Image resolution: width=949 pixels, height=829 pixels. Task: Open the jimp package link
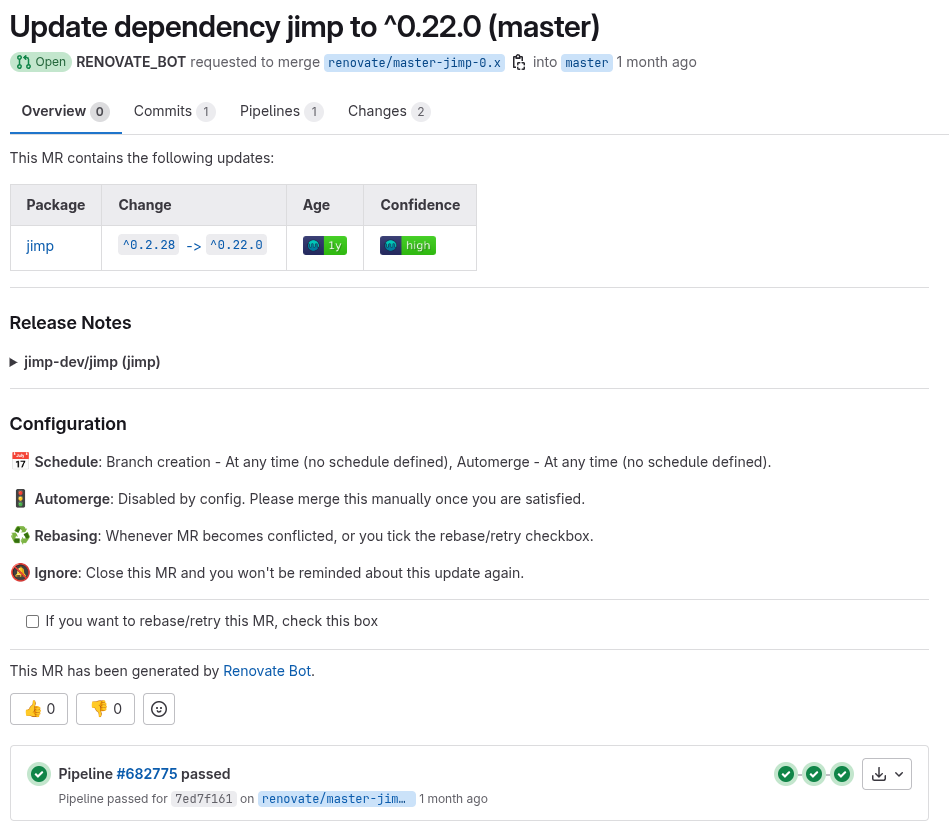coord(40,246)
